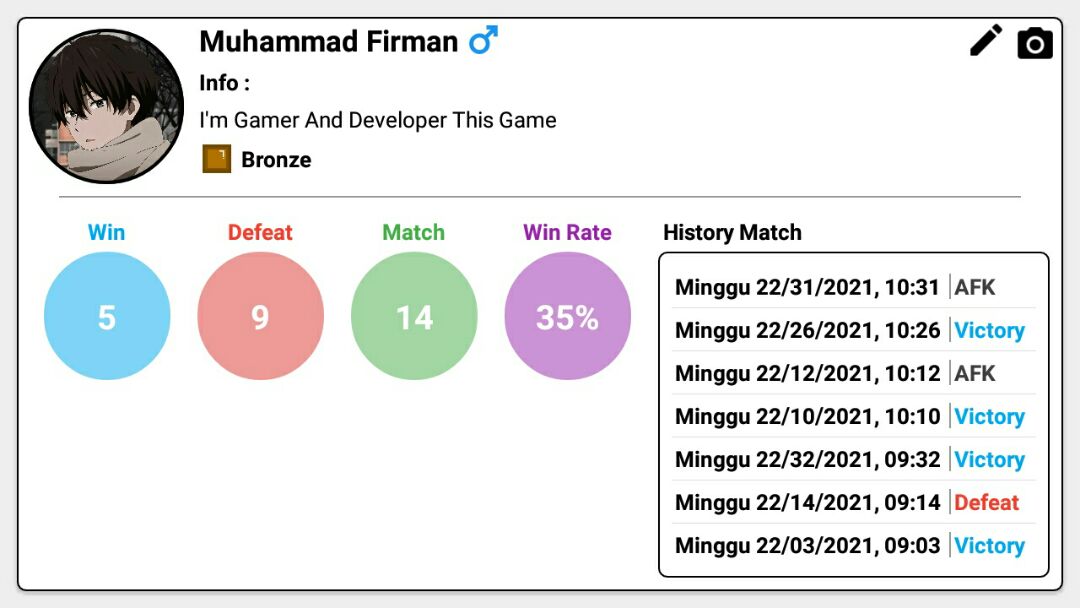Click the Bronze rank label

tap(276, 160)
